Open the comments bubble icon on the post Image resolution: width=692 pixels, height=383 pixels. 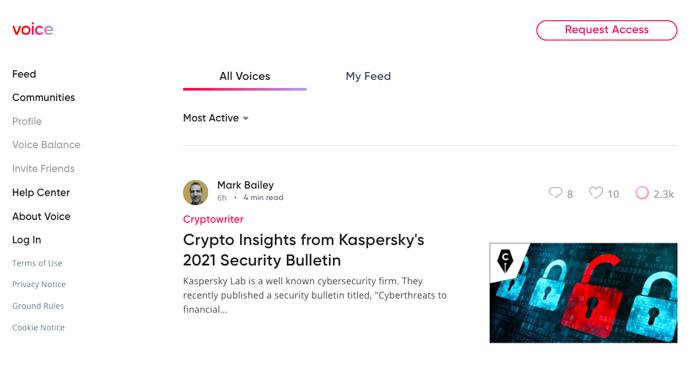(x=555, y=193)
